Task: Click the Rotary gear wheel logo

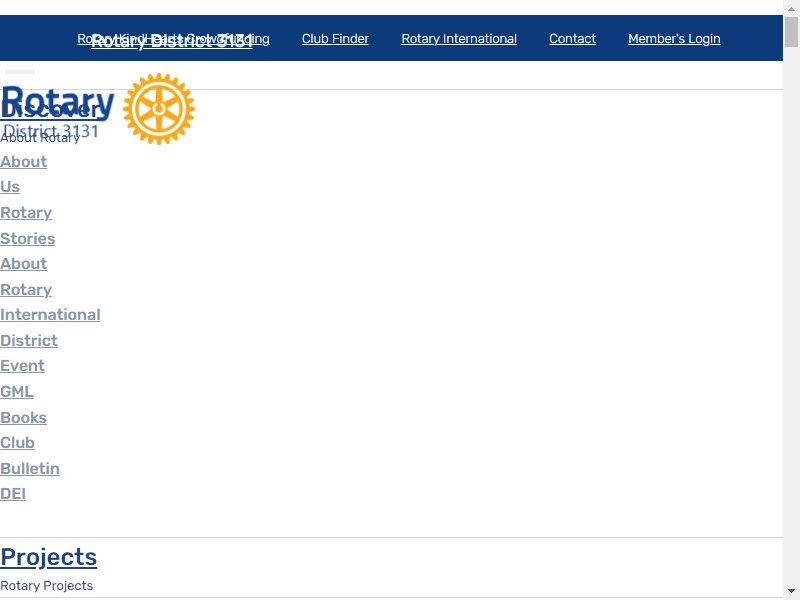Action: 159,109
